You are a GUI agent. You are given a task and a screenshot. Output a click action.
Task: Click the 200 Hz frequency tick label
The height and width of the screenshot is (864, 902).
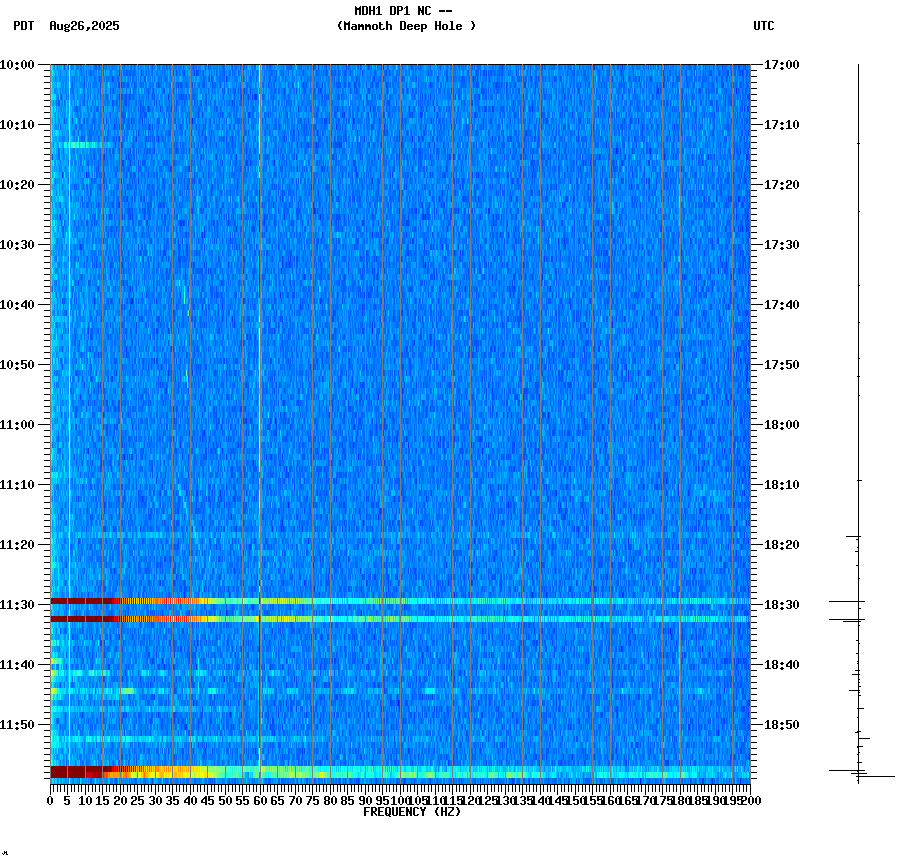tap(751, 800)
